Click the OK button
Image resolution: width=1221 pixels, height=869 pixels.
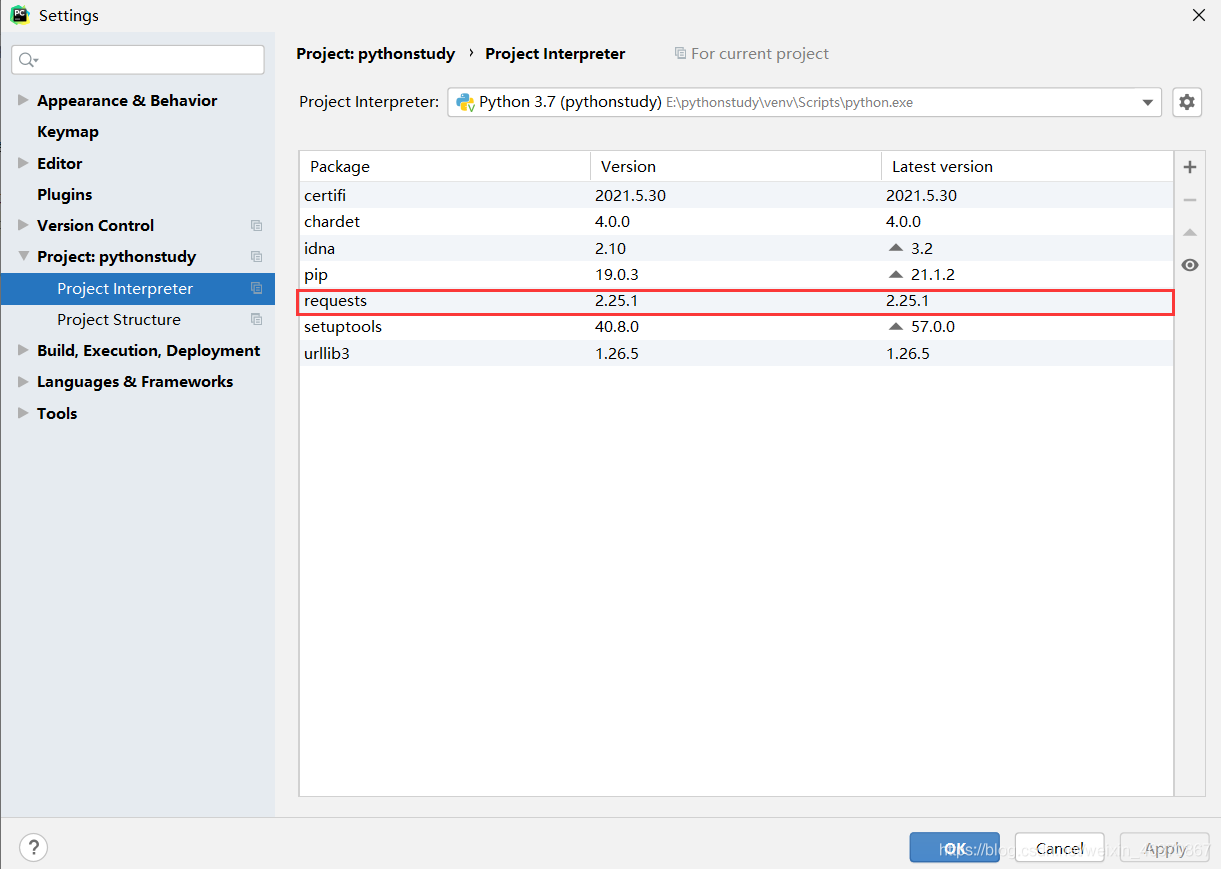pyautogui.click(x=954, y=848)
